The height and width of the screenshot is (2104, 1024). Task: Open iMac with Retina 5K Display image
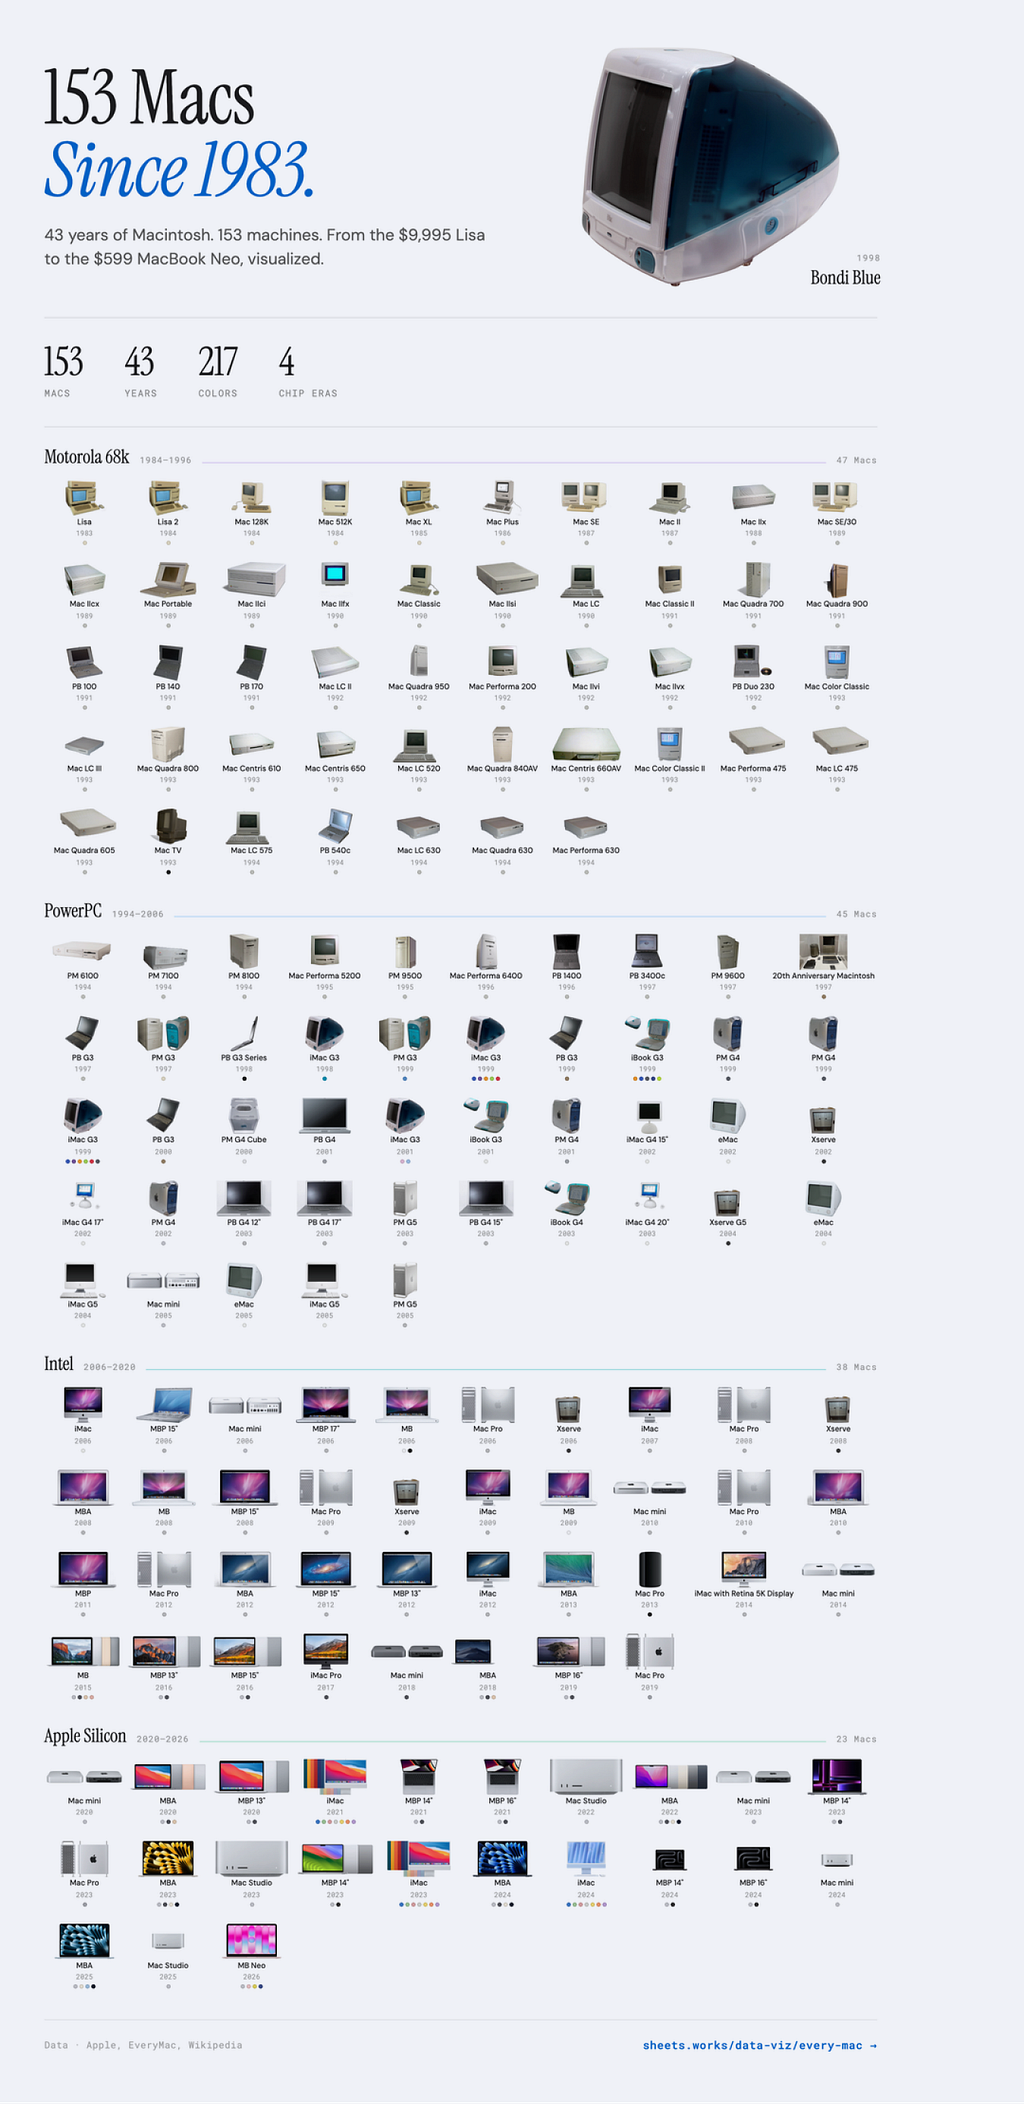pos(744,1569)
